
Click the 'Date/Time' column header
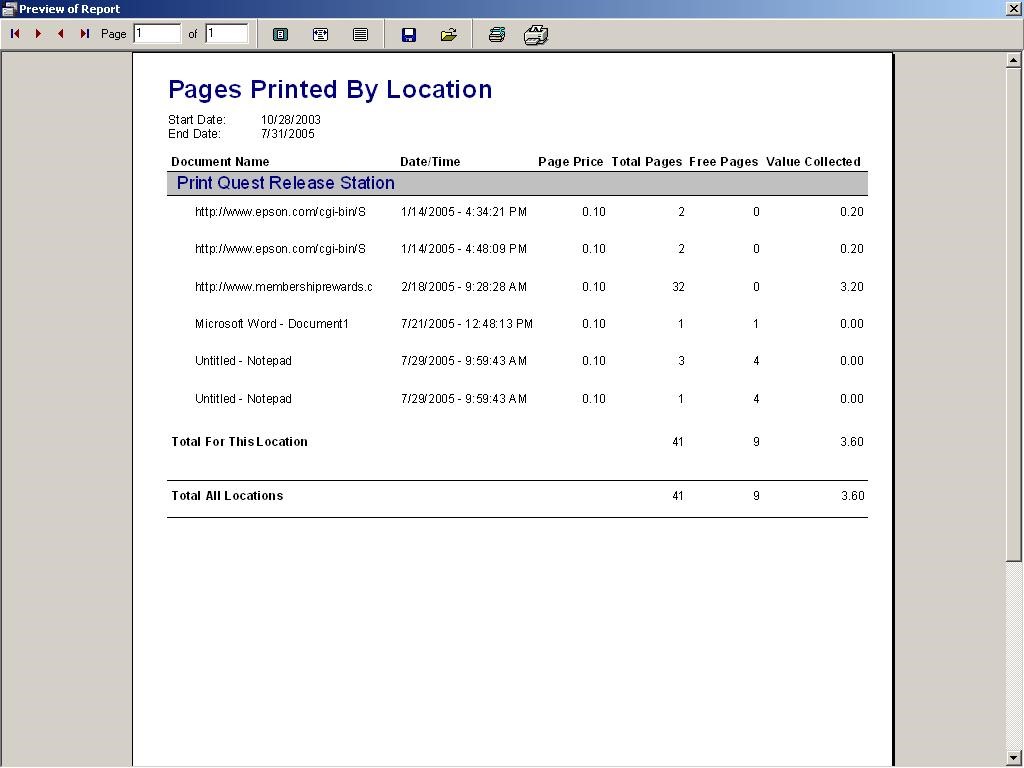(430, 162)
